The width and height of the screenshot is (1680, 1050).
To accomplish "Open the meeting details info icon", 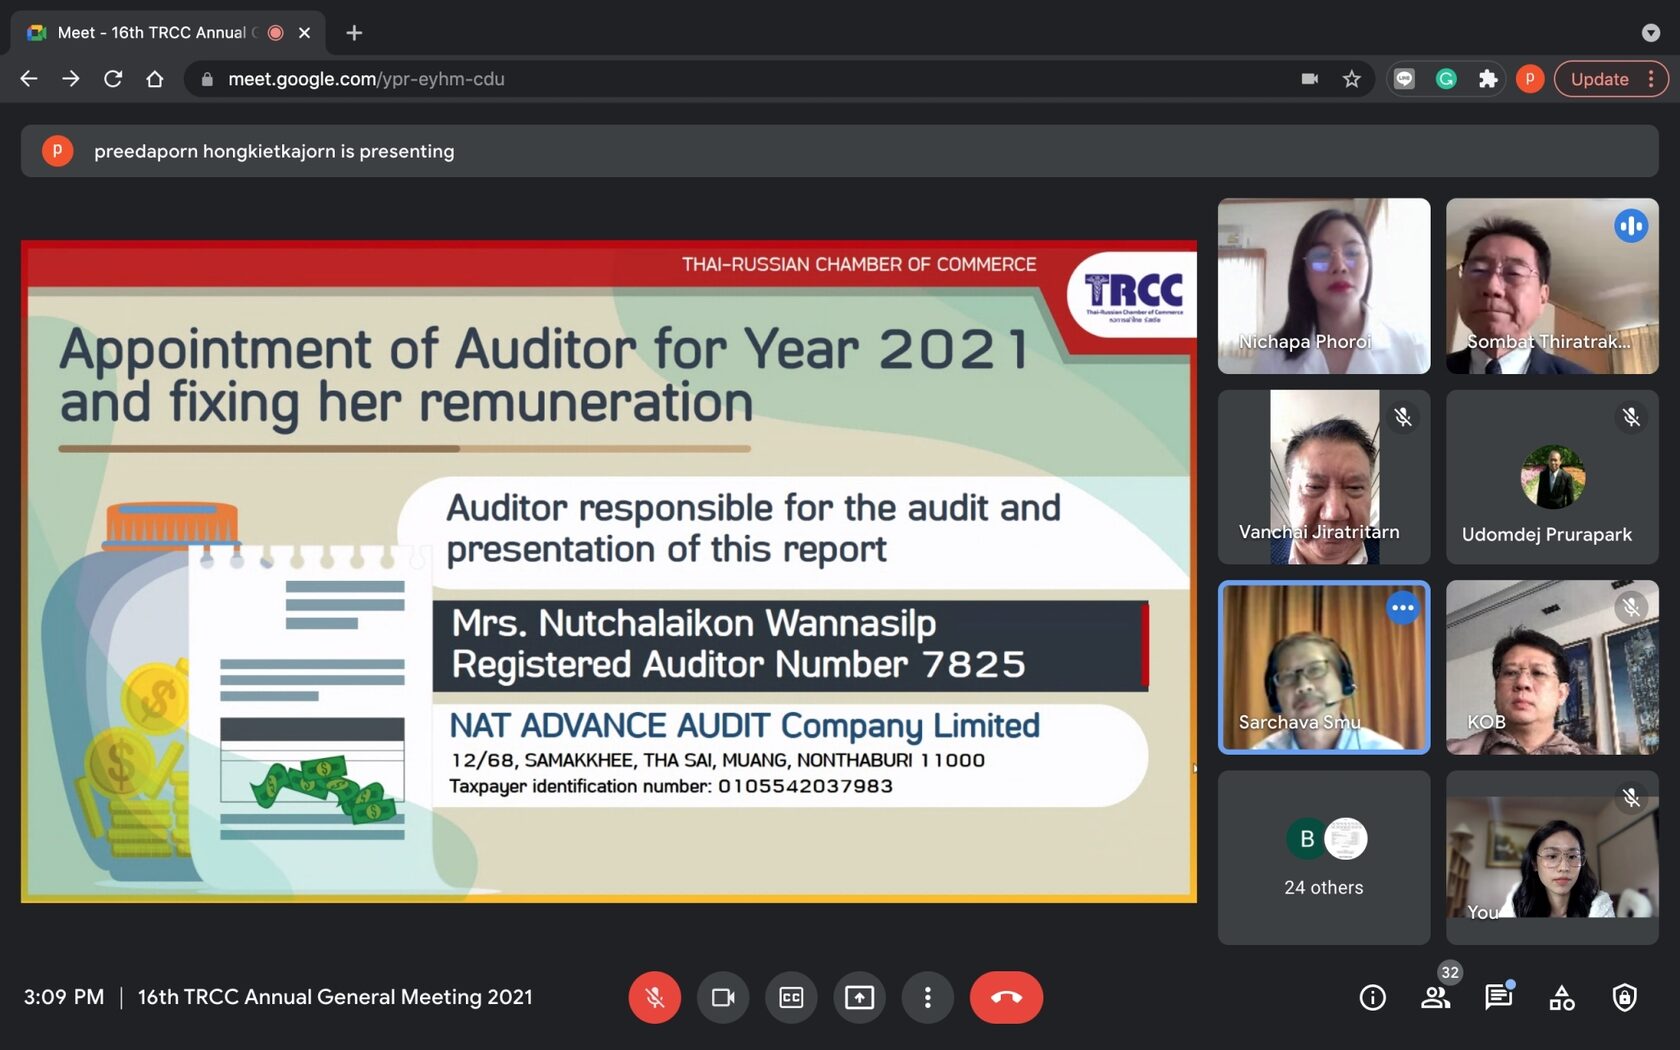I will (x=1372, y=997).
